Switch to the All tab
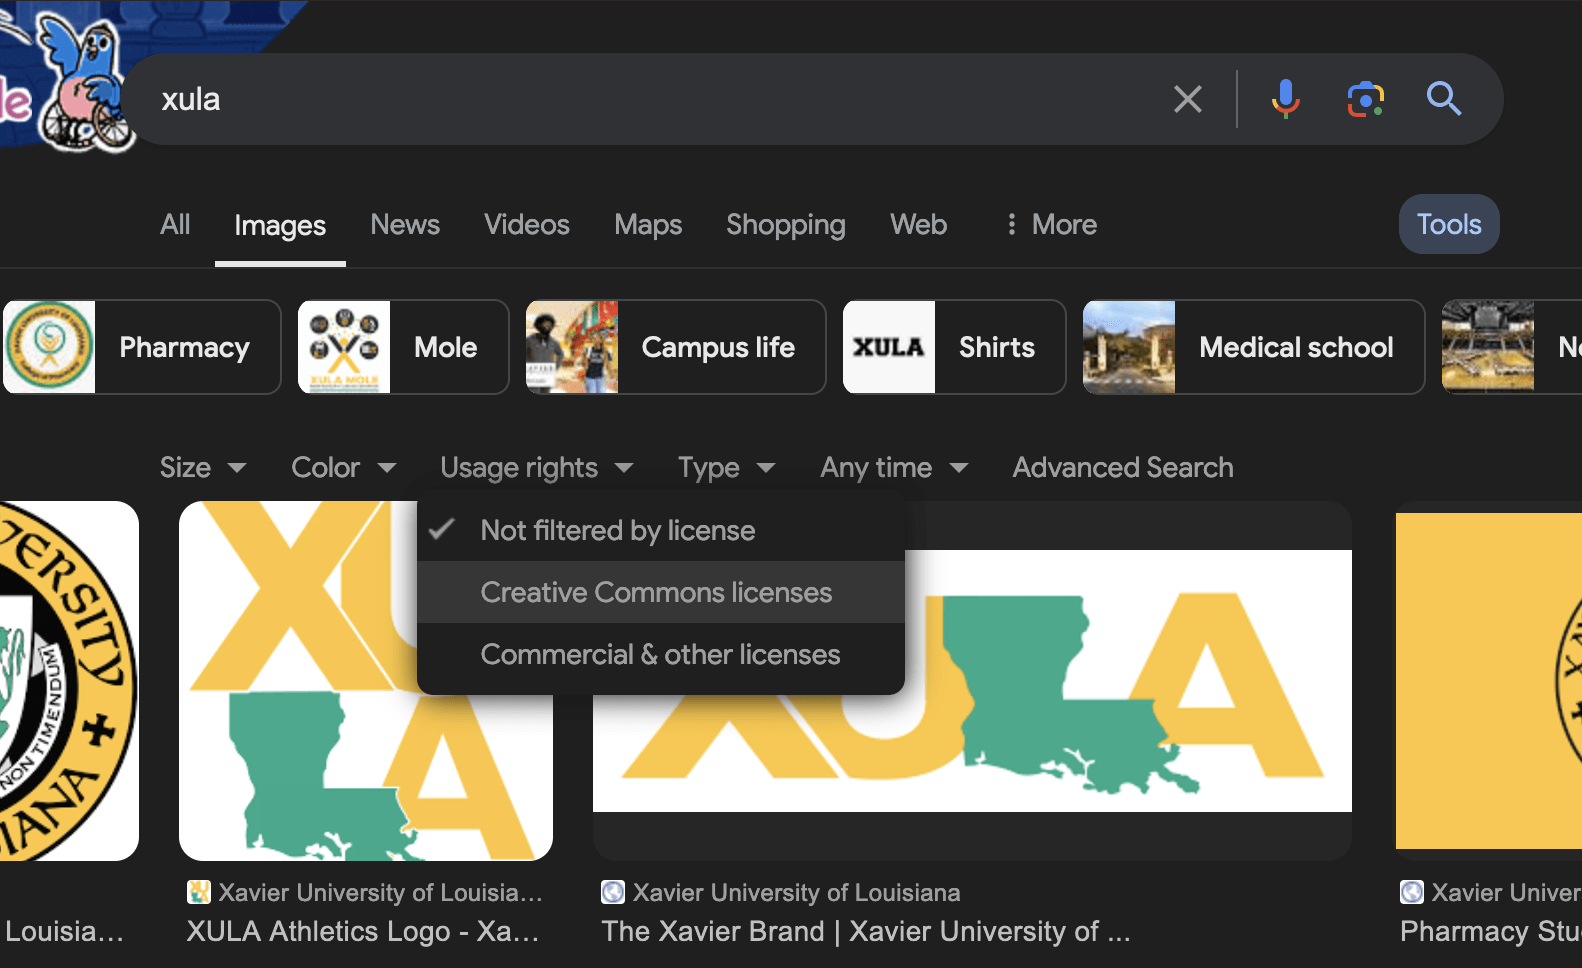The image size is (1582, 968). (175, 224)
